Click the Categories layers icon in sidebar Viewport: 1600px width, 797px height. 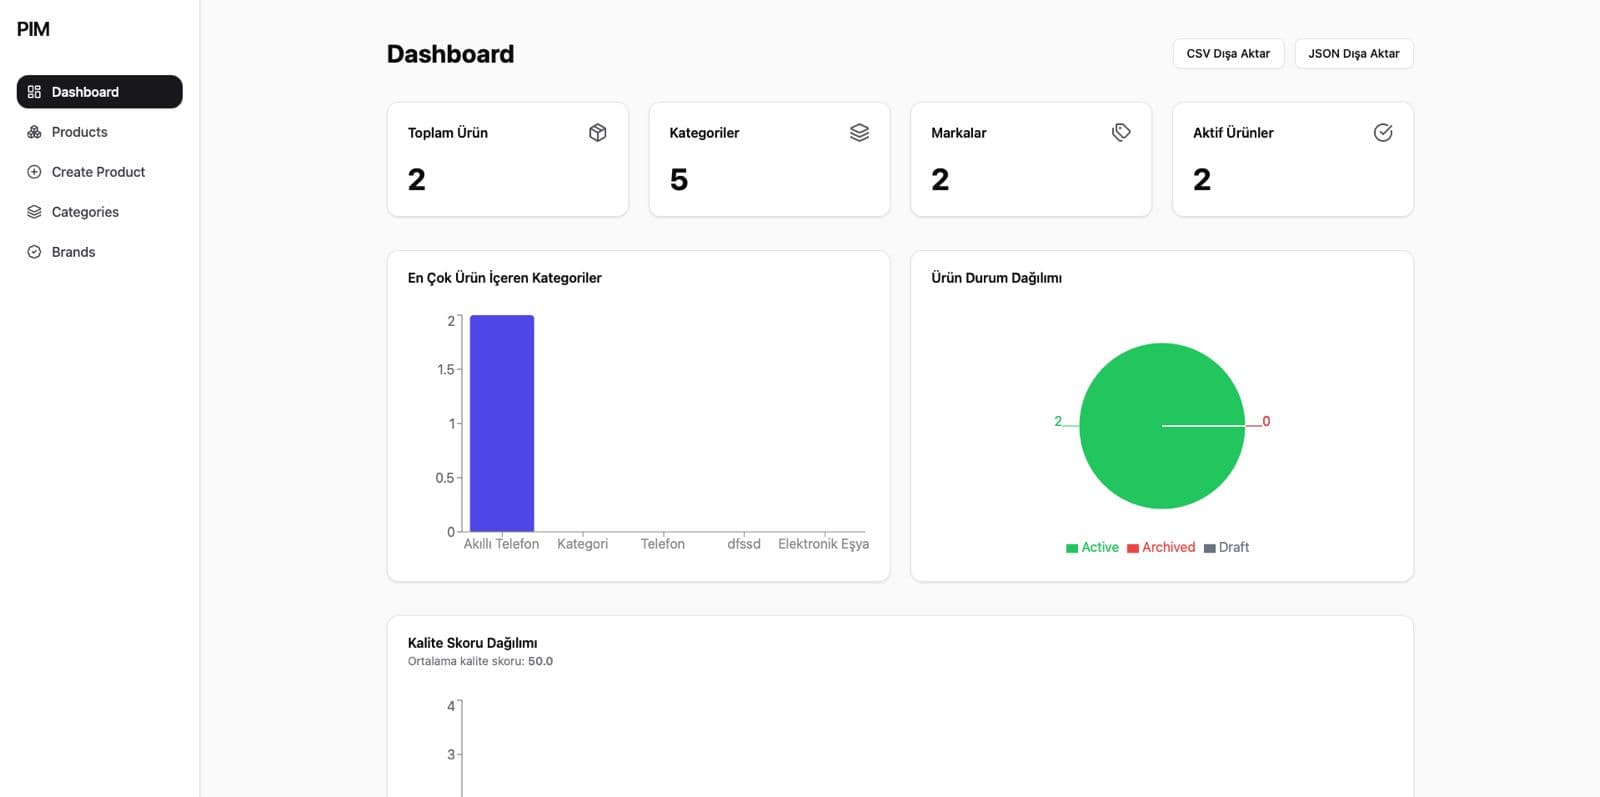[x=34, y=212]
